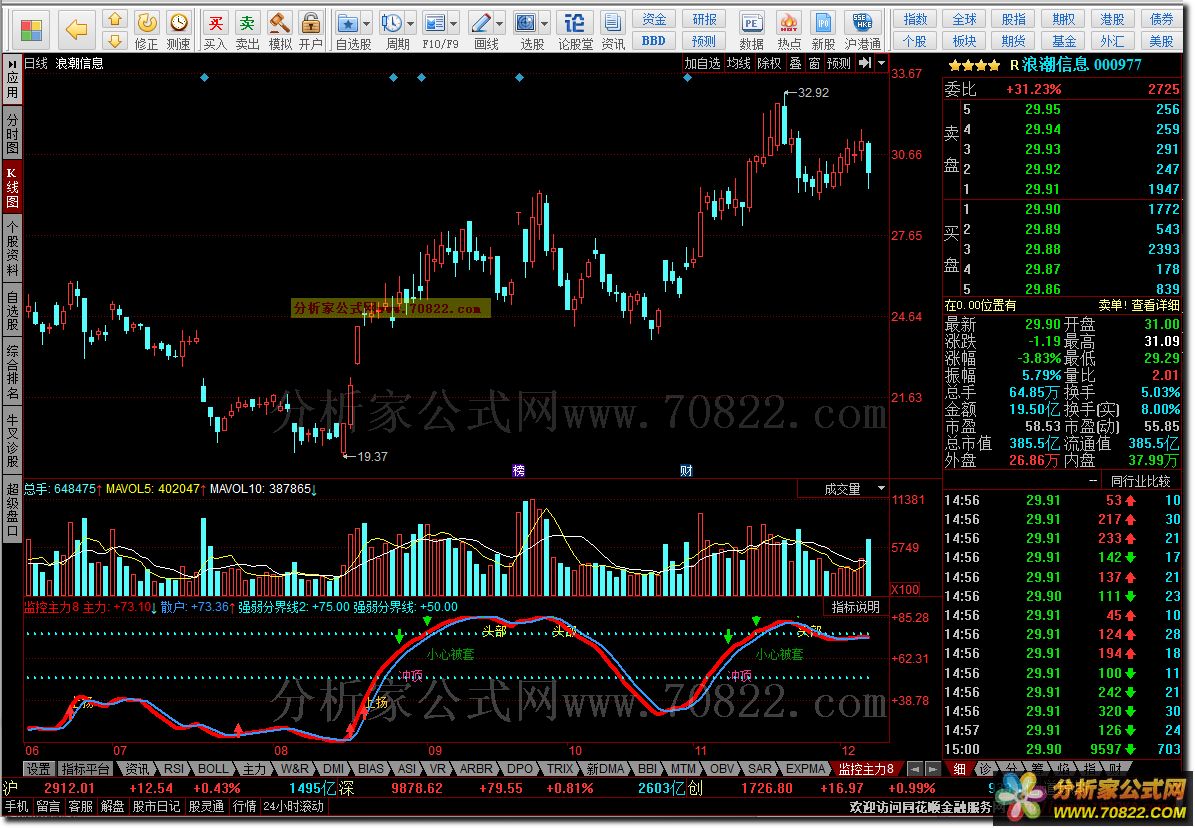
Task: Open the 设置 settings tab
Action: click(38, 769)
